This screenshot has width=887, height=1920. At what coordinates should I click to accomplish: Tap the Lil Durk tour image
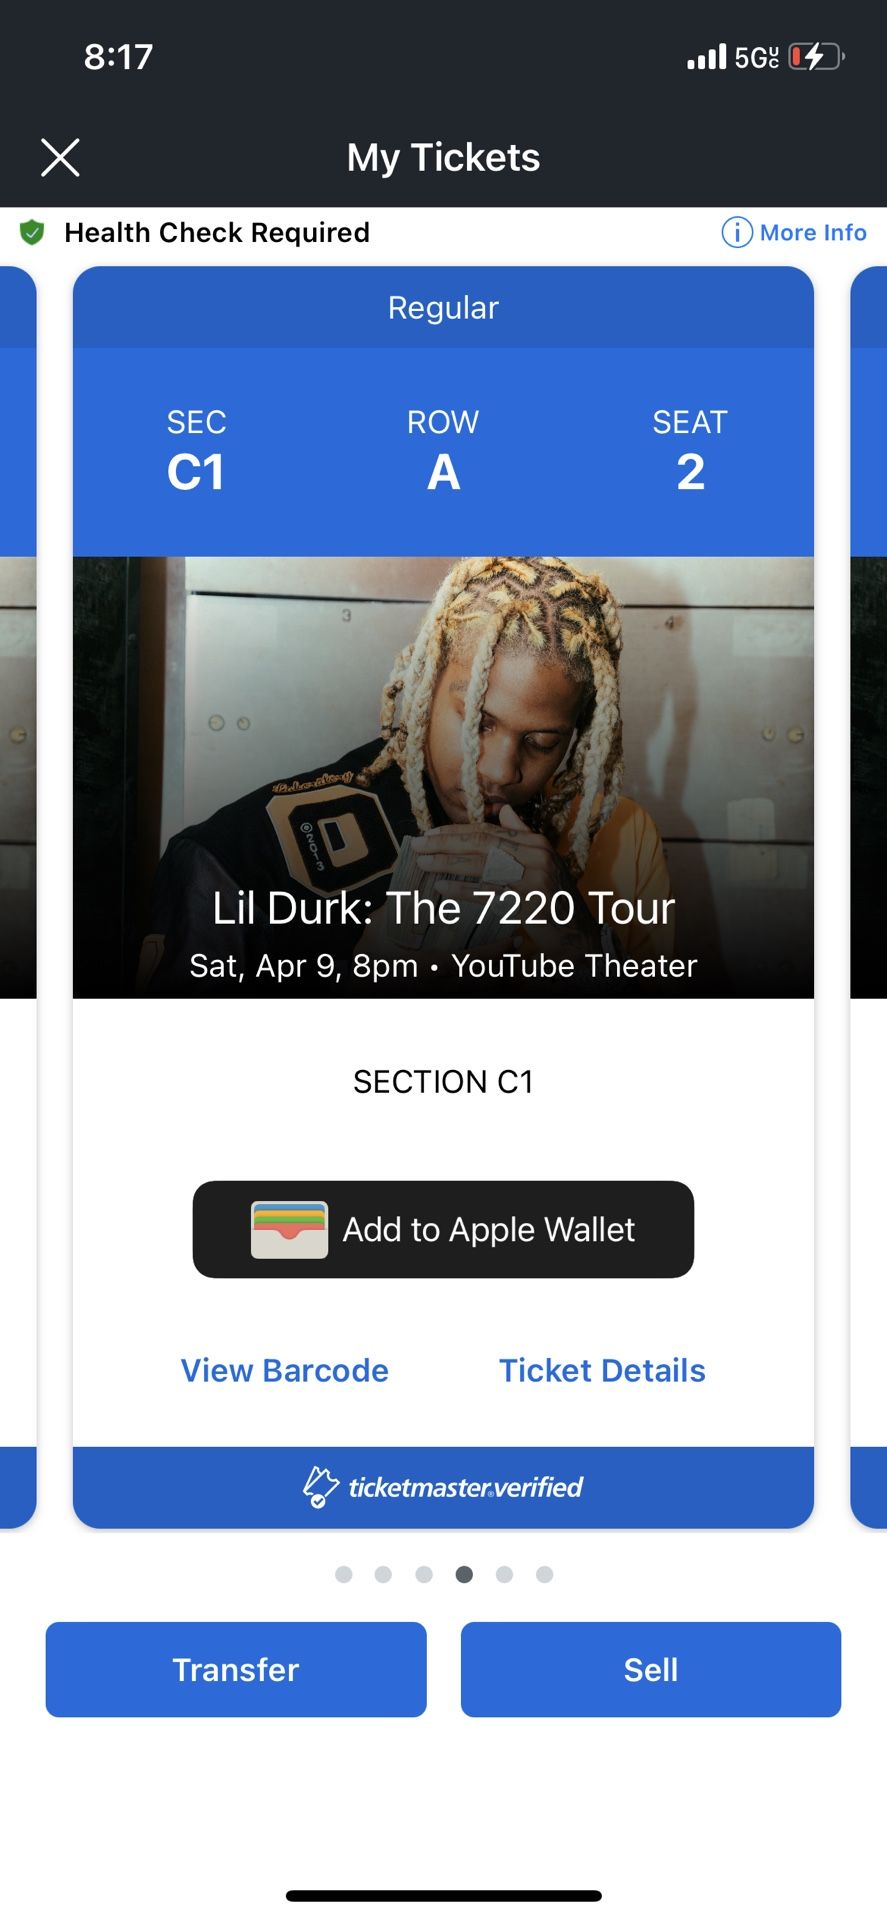coord(443,777)
